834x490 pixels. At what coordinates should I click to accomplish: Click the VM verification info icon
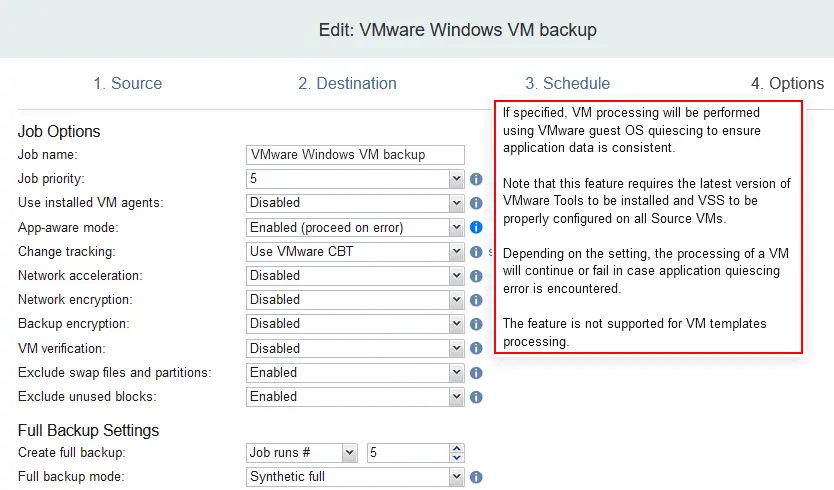coord(476,348)
